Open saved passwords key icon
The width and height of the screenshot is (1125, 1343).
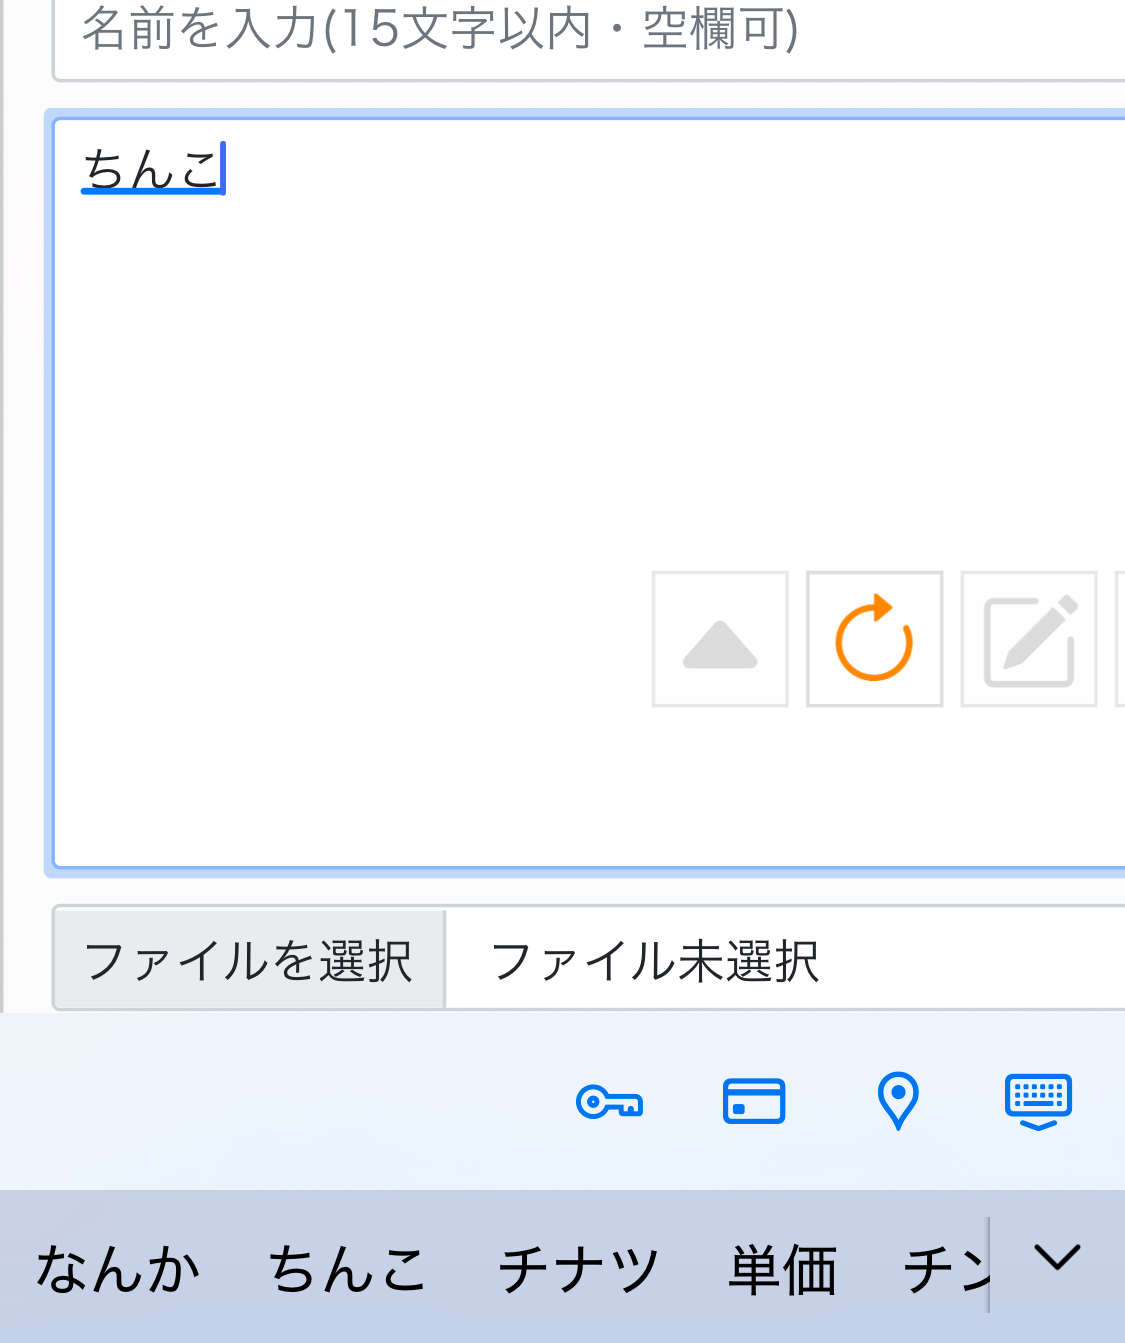click(609, 1103)
